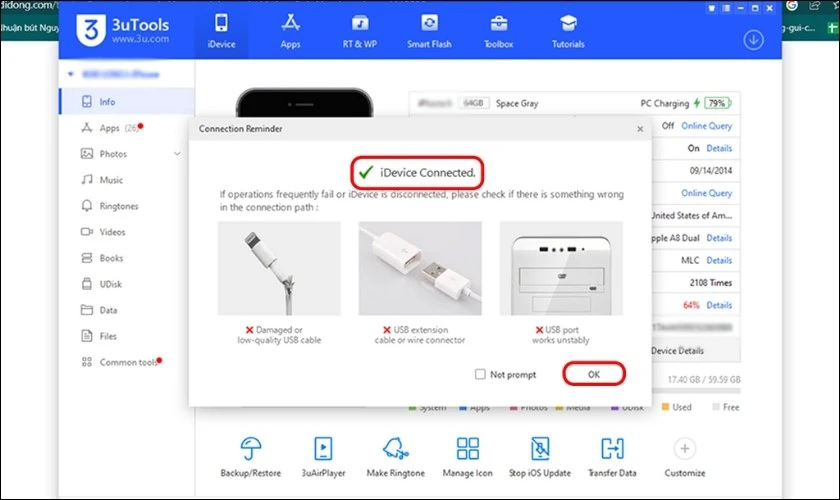840x500 pixels.
Task: Click Online Query below 09/14/2014
Action: click(x=706, y=193)
